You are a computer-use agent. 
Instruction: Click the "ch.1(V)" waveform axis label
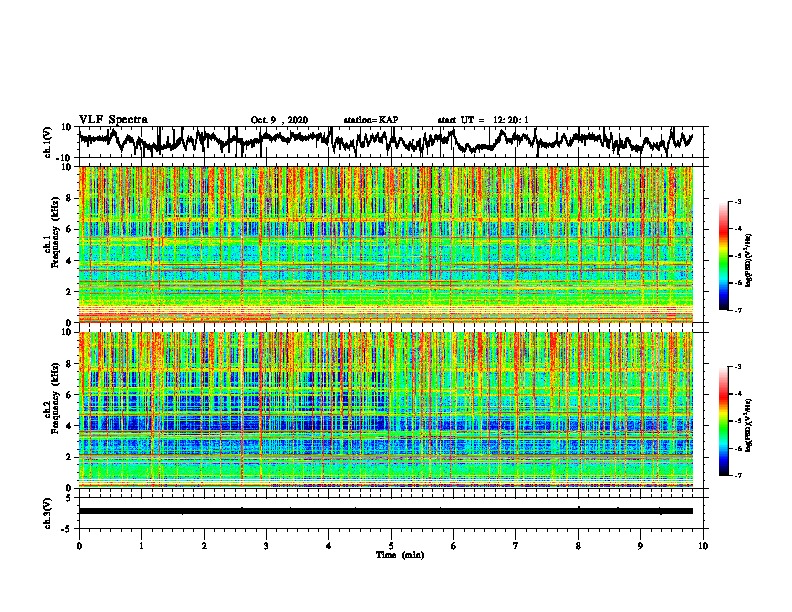(49, 142)
